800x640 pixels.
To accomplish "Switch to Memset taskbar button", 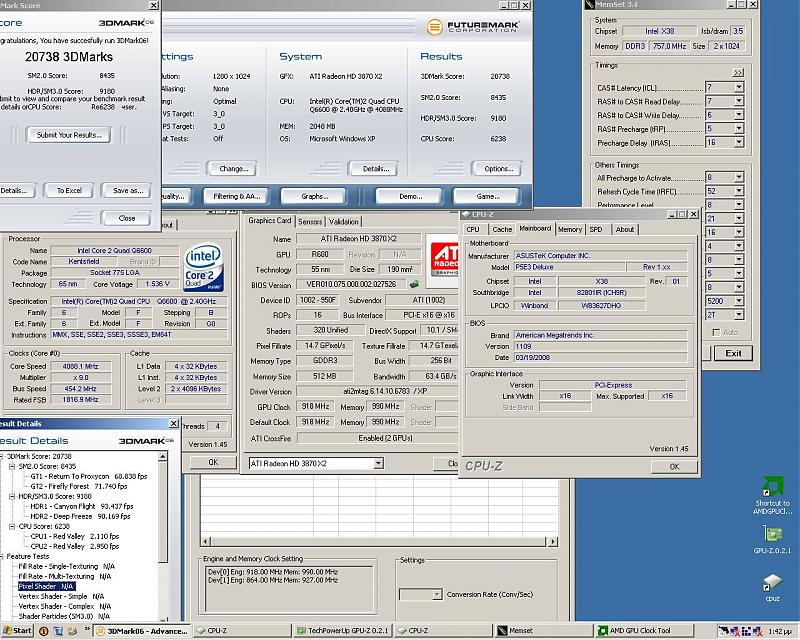I will [544, 631].
